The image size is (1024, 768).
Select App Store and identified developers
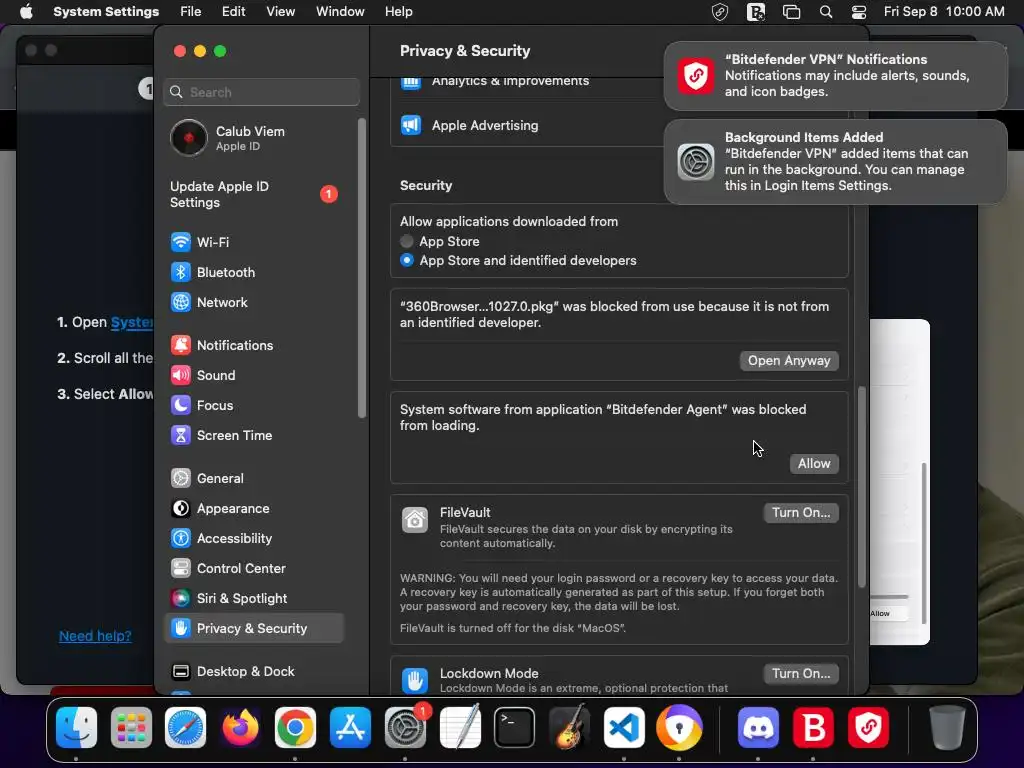click(x=407, y=261)
